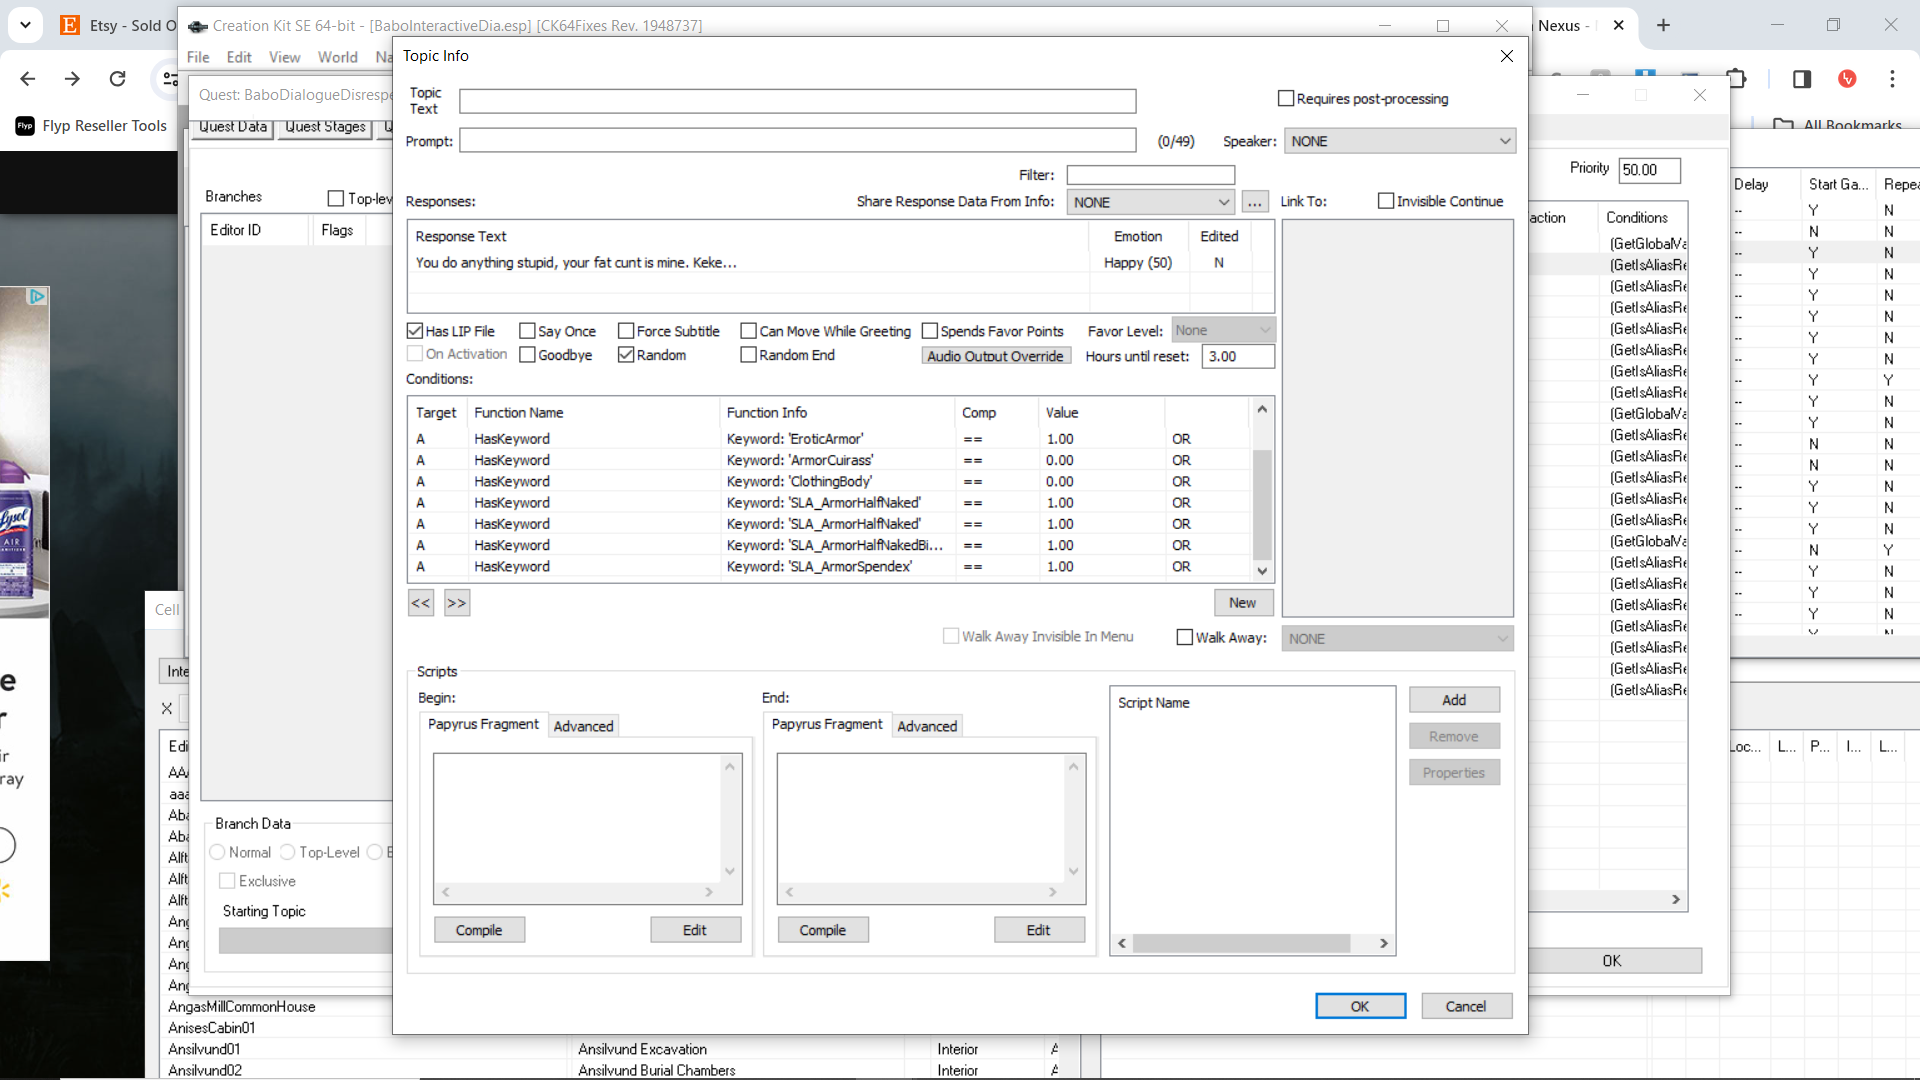Viewport: 1920px width, 1080px height.
Task: Open the Edit menu in Creation Kit
Action: pyautogui.click(x=239, y=57)
